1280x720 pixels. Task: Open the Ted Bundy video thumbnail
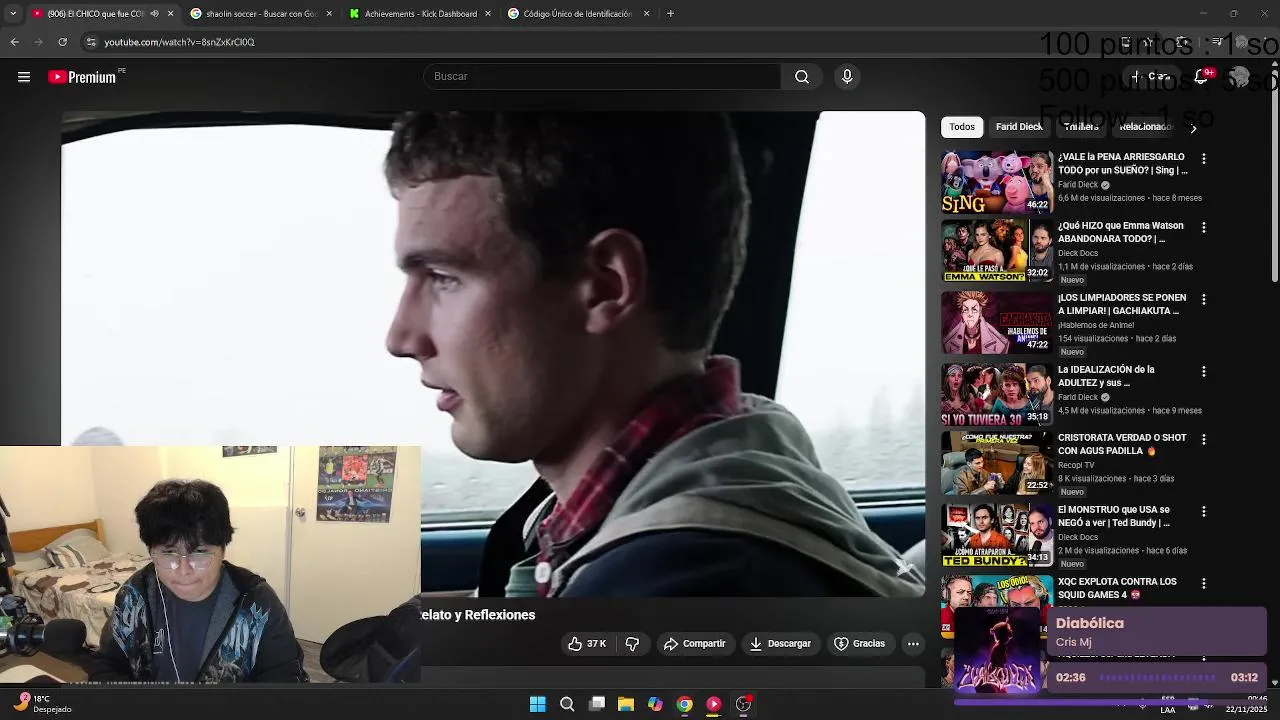(997, 535)
